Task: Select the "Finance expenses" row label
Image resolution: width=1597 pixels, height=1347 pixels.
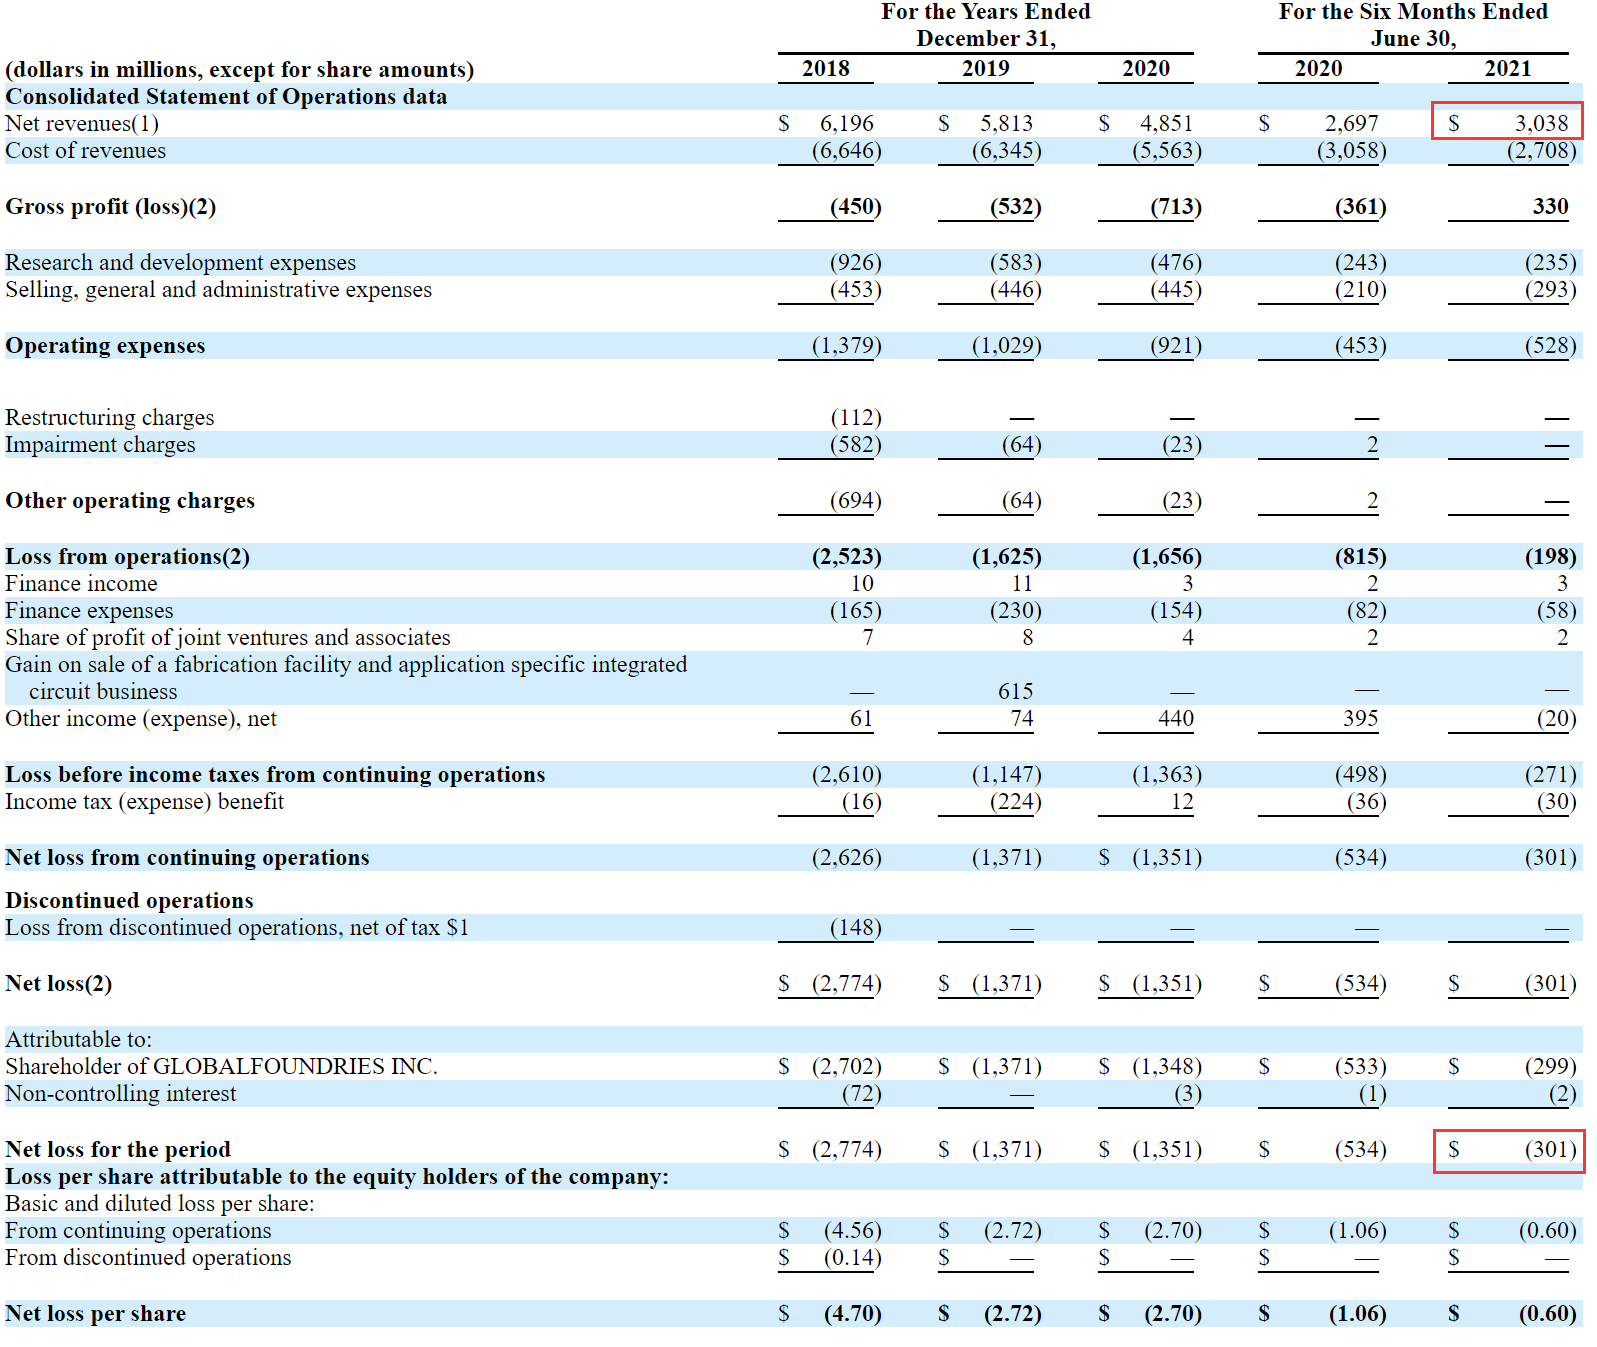Action: [89, 610]
